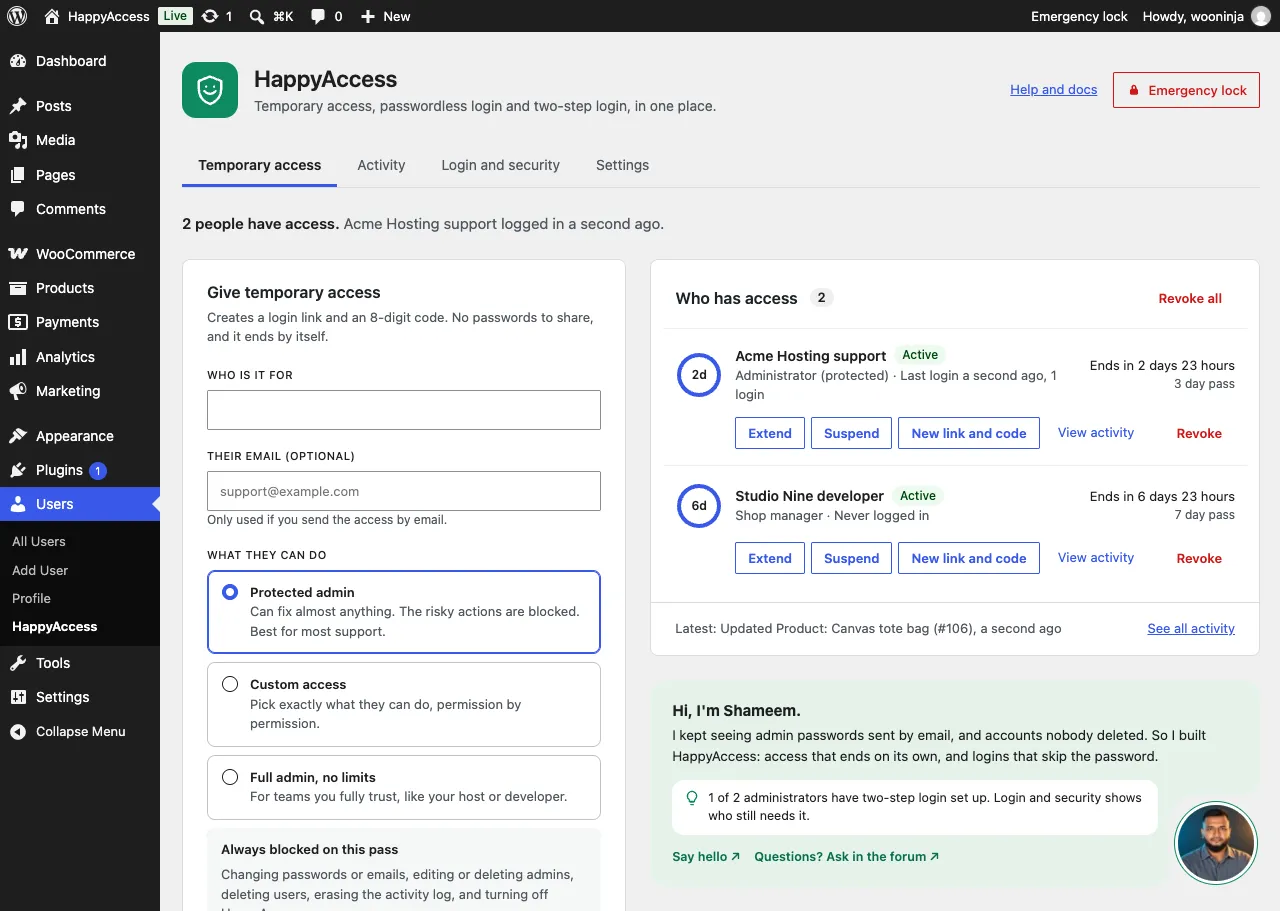
Task: Open the HappyAccess Settings tab
Action: click(x=622, y=165)
